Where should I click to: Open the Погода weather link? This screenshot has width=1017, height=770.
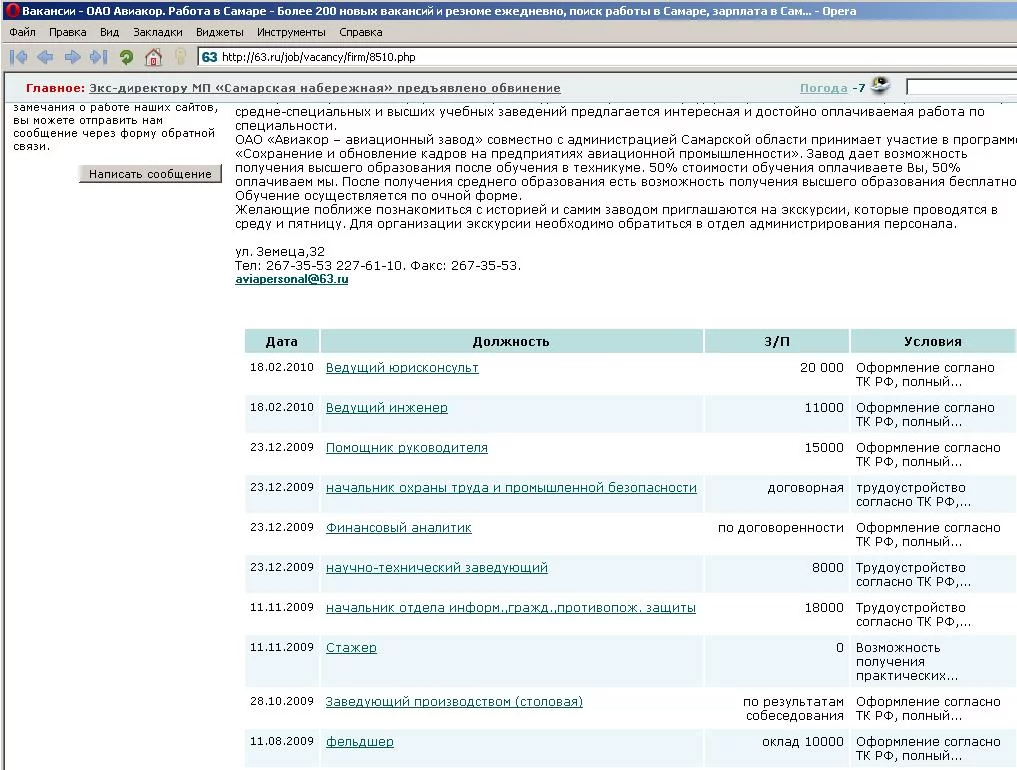tap(823, 88)
